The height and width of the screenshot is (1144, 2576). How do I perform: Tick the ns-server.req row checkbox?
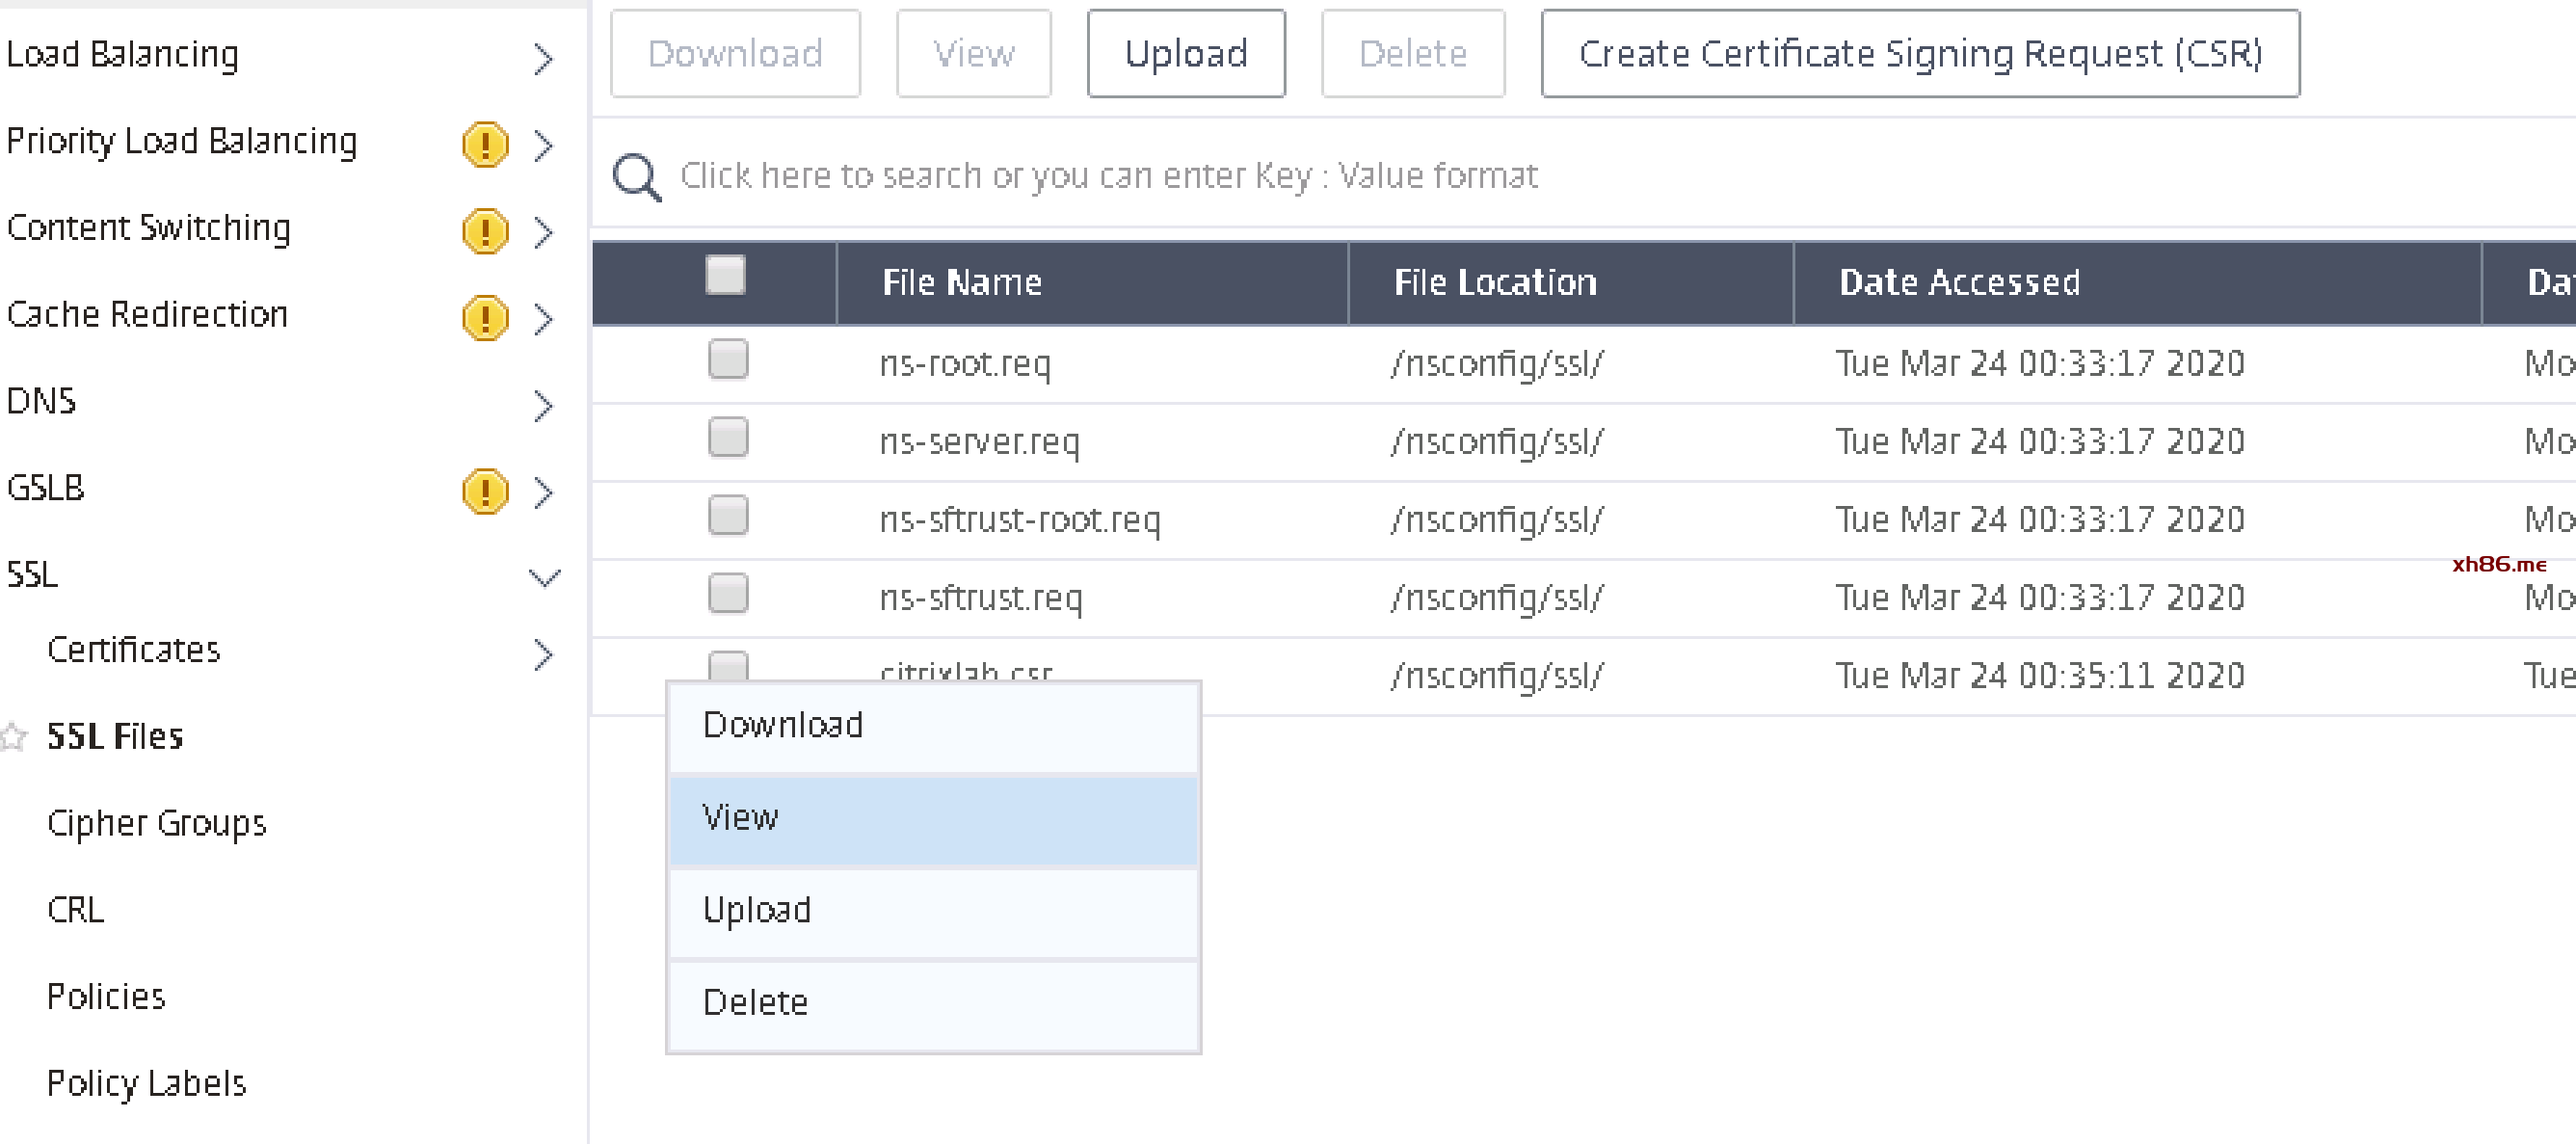727,437
